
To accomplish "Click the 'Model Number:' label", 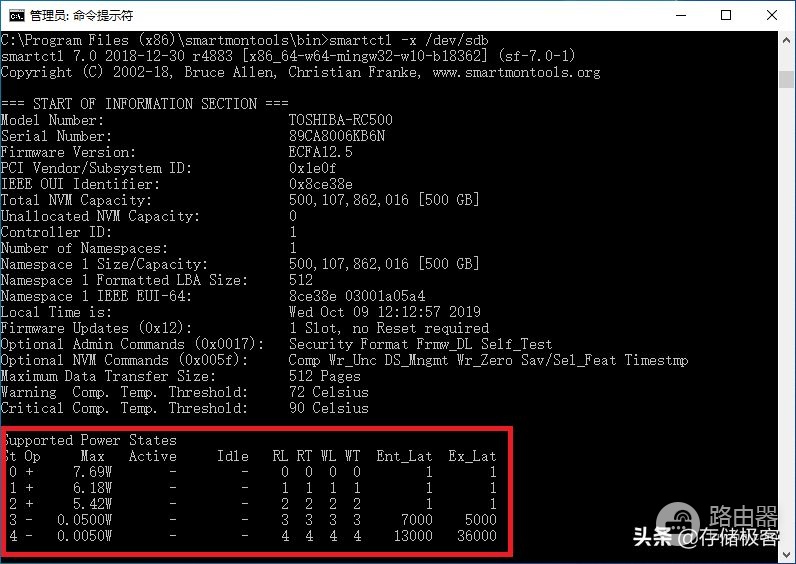I will (x=52, y=120).
